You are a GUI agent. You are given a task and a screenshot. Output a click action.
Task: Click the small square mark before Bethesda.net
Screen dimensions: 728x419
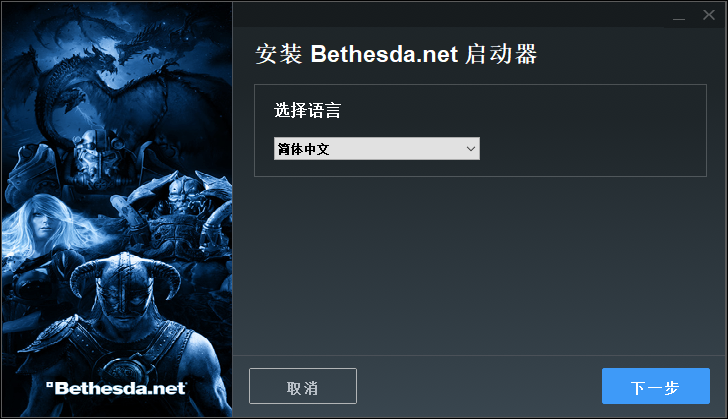coord(50,385)
